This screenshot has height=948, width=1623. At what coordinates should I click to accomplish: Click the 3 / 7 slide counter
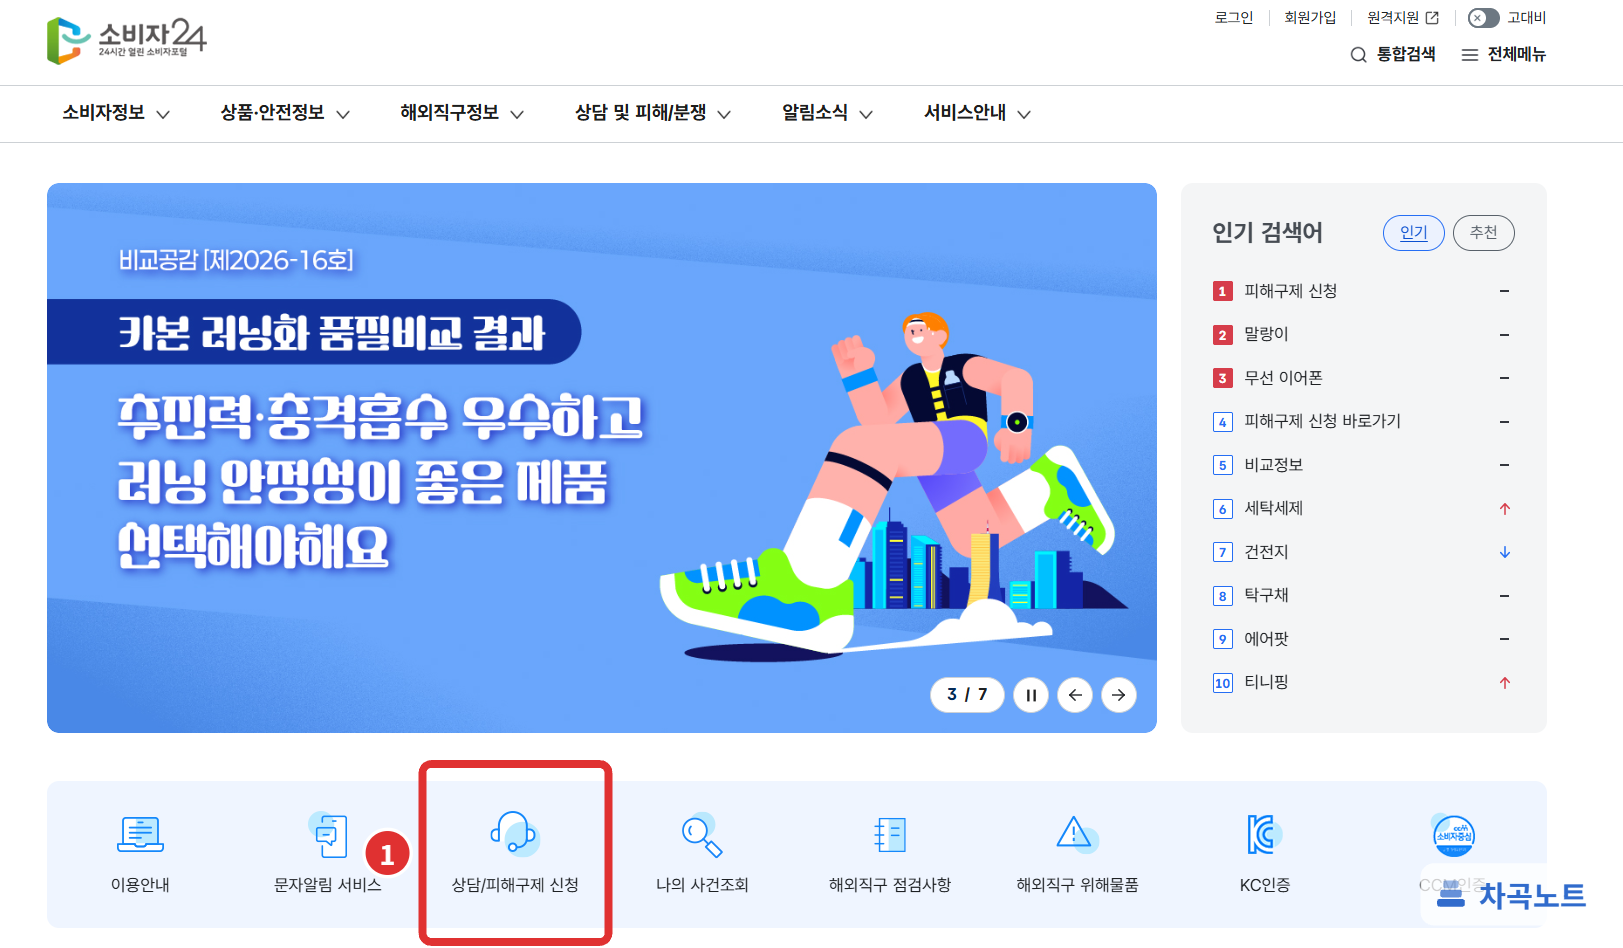[x=967, y=695]
